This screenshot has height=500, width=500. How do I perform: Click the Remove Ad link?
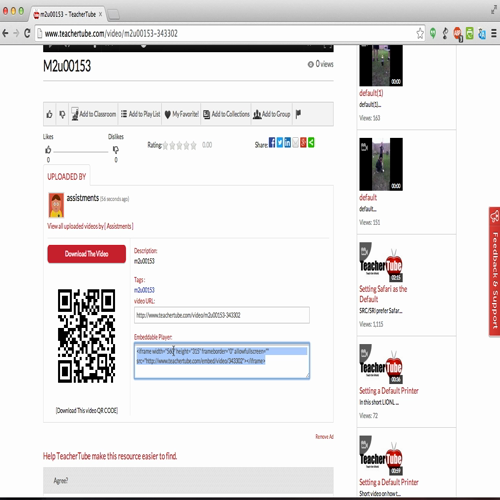(x=324, y=436)
